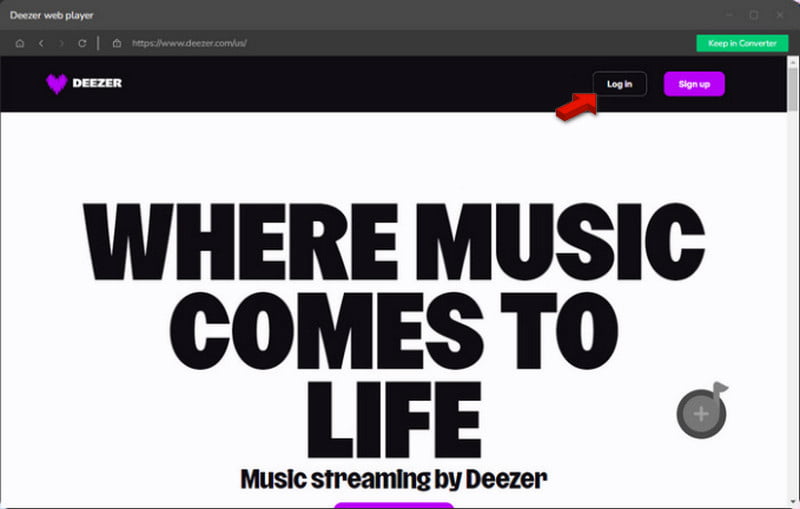Image resolution: width=800 pixels, height=509 pixels.
Task: Click the scroll up arrow on scrollbar
Action: pyautogui.click(x=792, y=62)
